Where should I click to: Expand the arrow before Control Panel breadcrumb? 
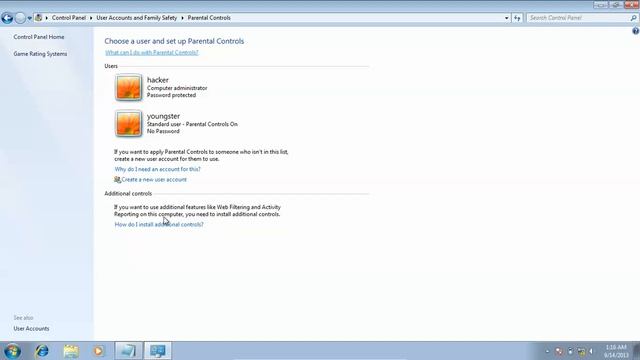click(x=47, y=18)
